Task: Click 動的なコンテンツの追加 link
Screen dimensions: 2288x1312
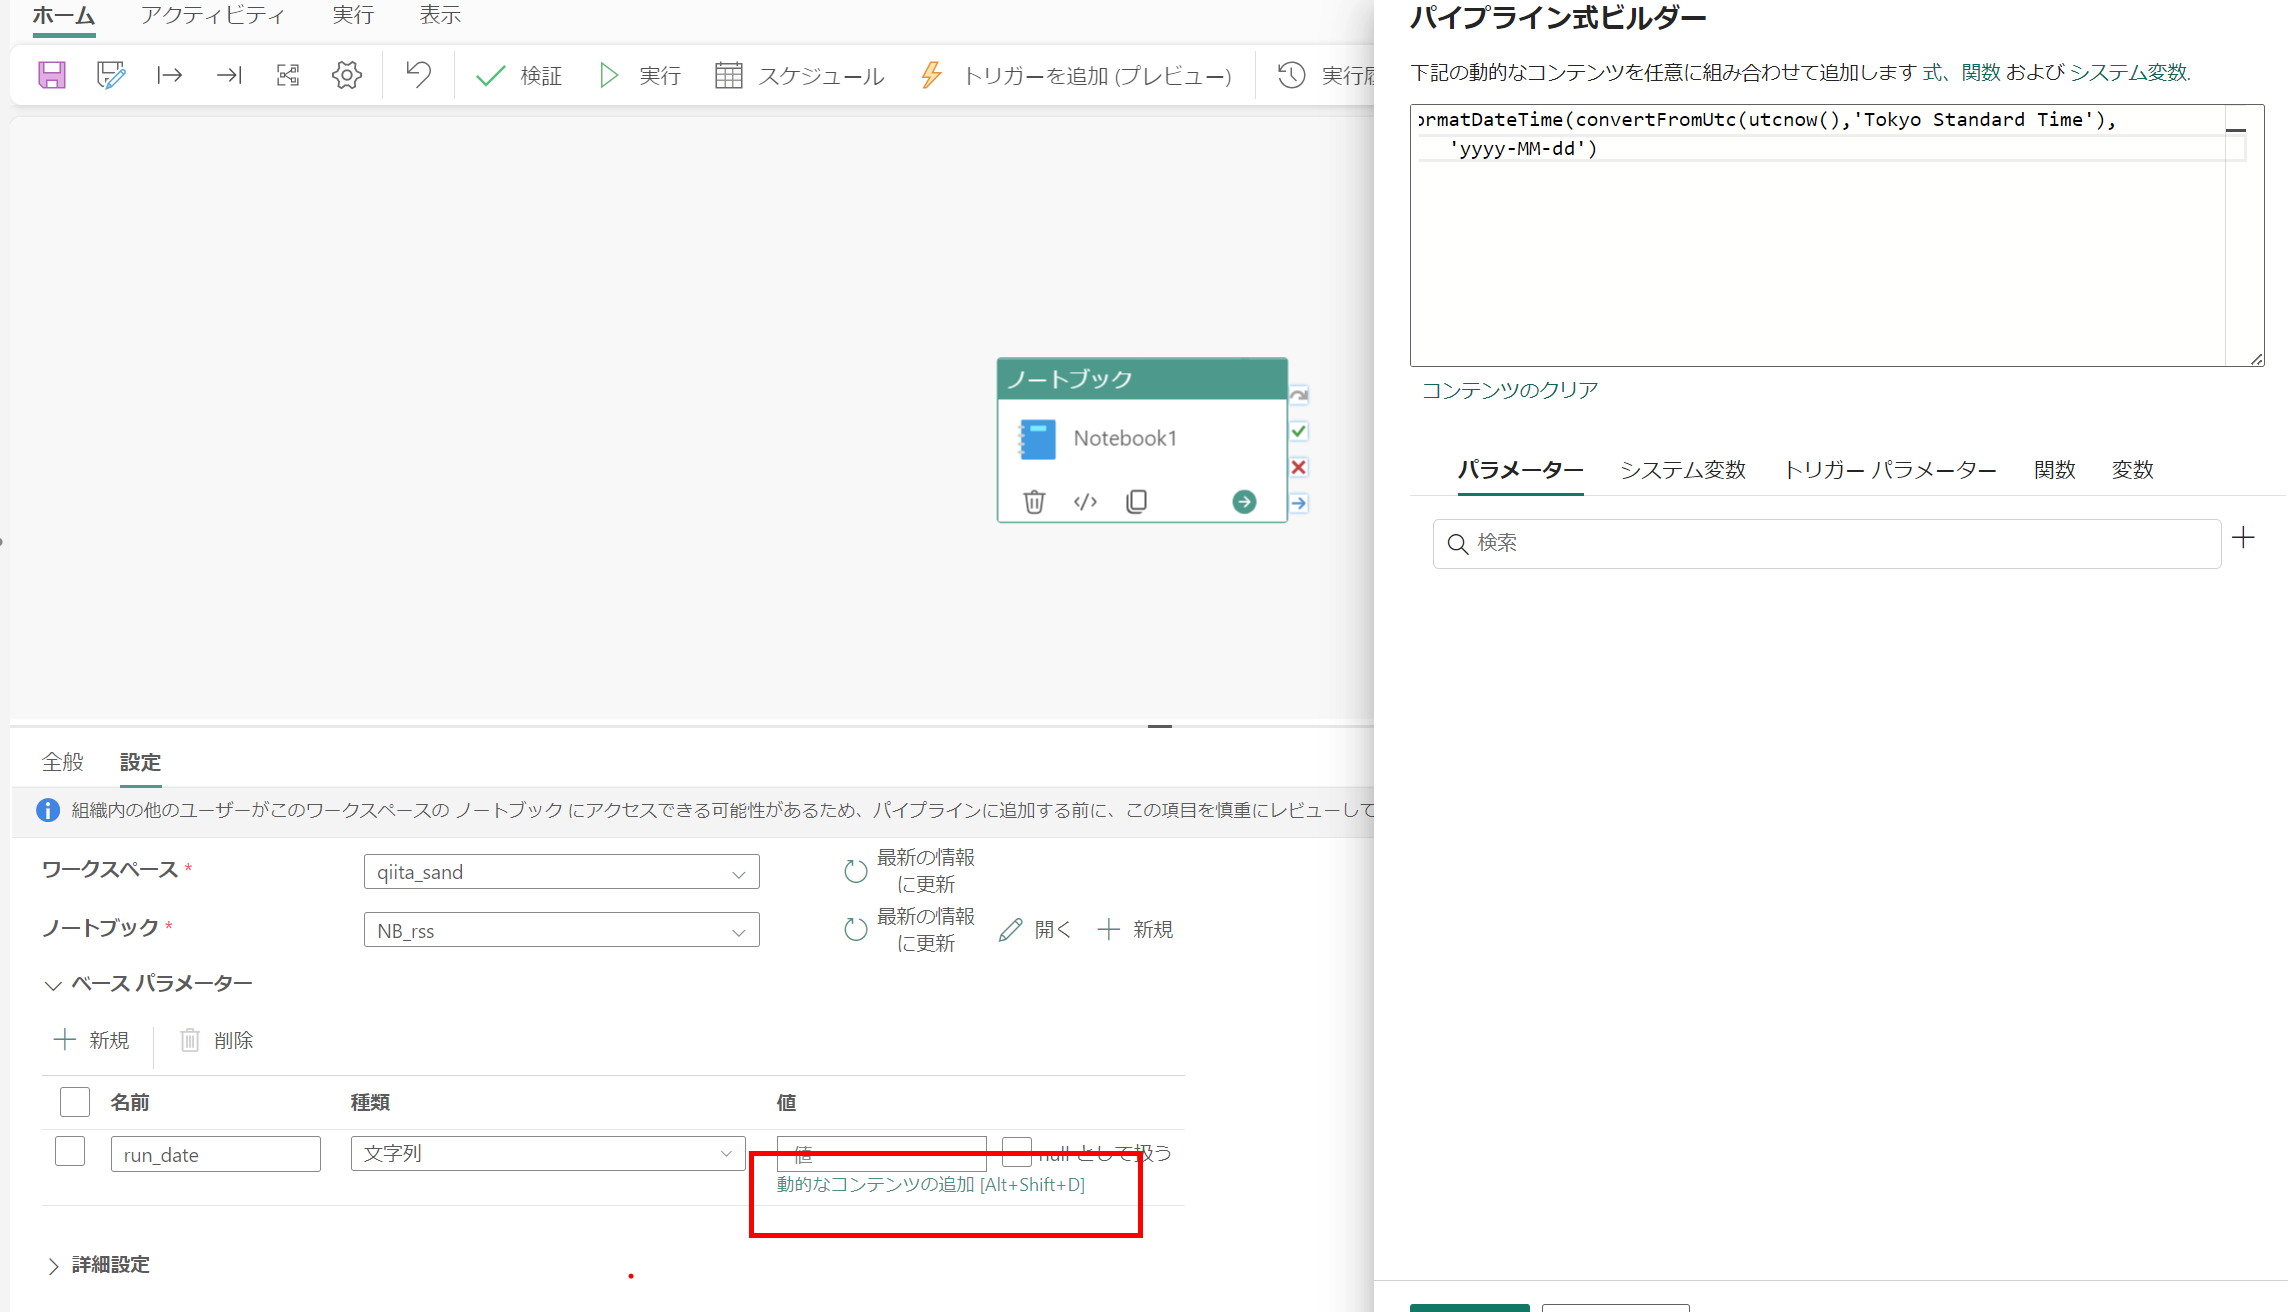Action: [930, 1185]
